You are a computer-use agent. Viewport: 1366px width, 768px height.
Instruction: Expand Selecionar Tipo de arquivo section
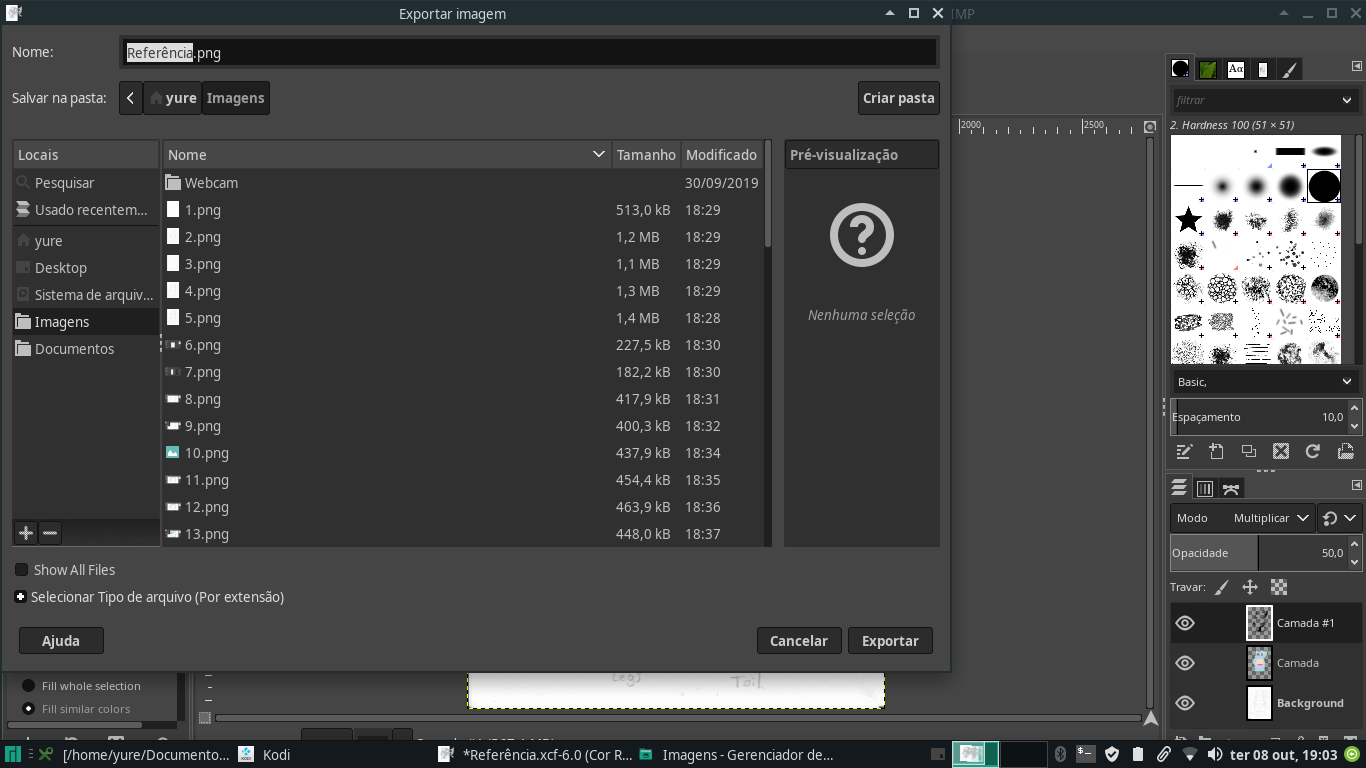[x=20, y=597]
